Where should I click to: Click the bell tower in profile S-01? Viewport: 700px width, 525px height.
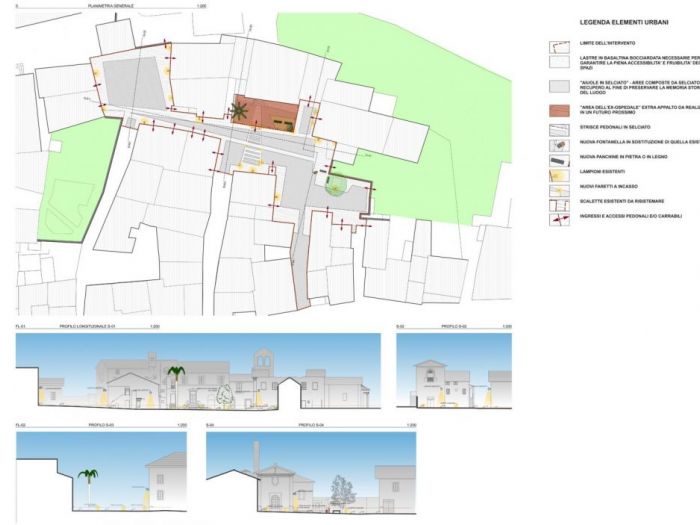263,364
